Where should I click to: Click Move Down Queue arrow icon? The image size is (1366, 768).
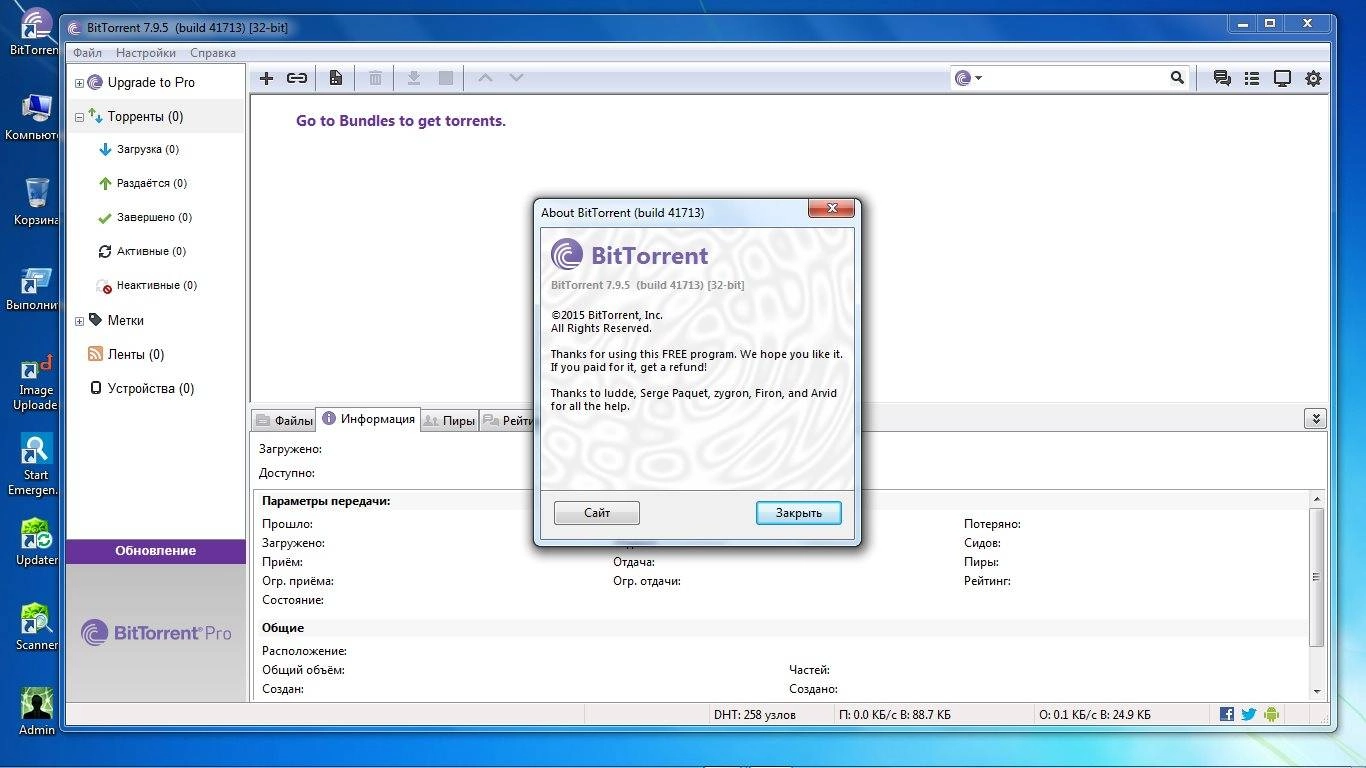[x=516, y=78]
